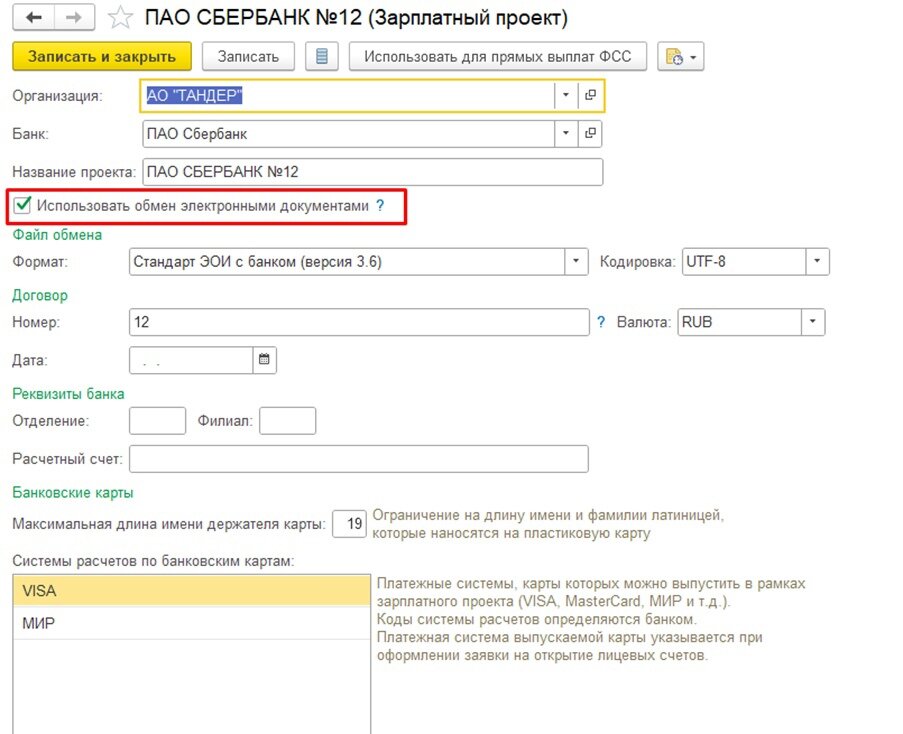The height and width of the screenshot is (734, 903).
Task: Open the list icon button beside Записать
Action: point(321,56)
